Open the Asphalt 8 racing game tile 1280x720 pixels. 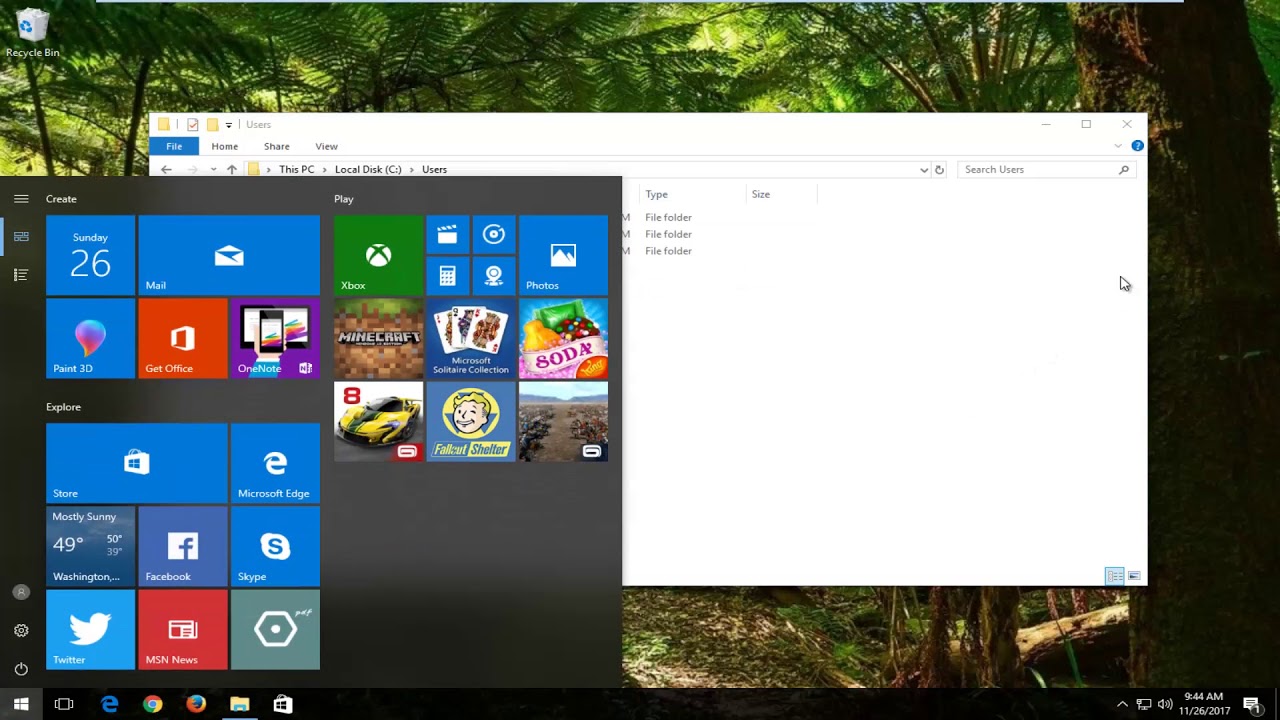(x=378, y=421)
